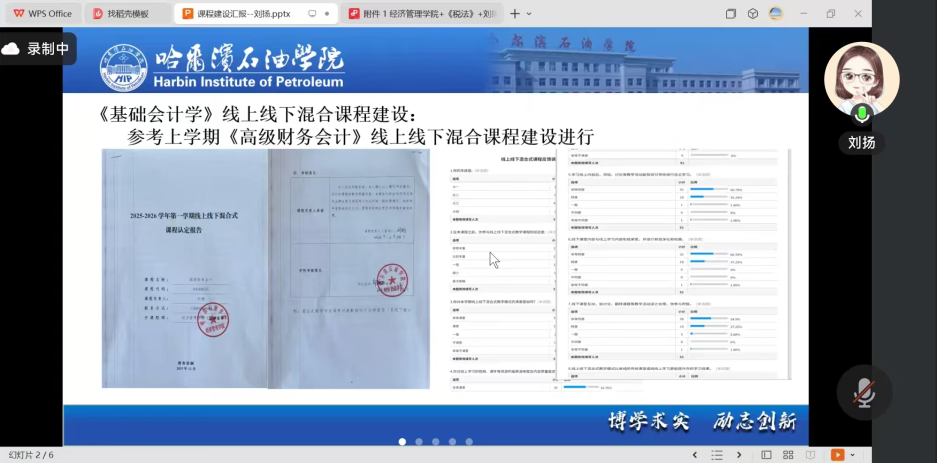The height and width of the screenshot is (463, 937).
Task: Expand slideshow options dropdown arrow
Action: [851, 455]
